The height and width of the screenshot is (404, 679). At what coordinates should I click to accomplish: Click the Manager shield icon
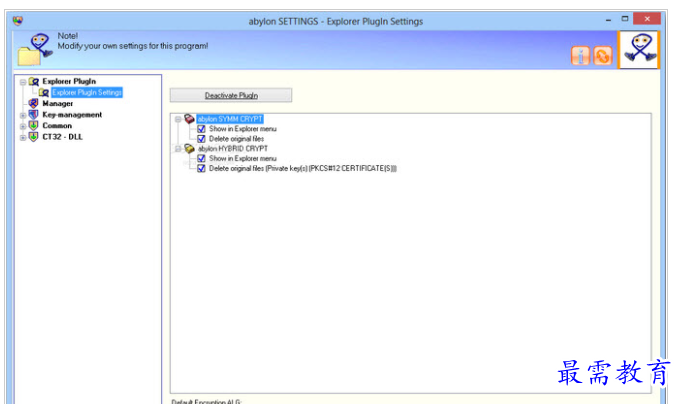tap(33, 103)
